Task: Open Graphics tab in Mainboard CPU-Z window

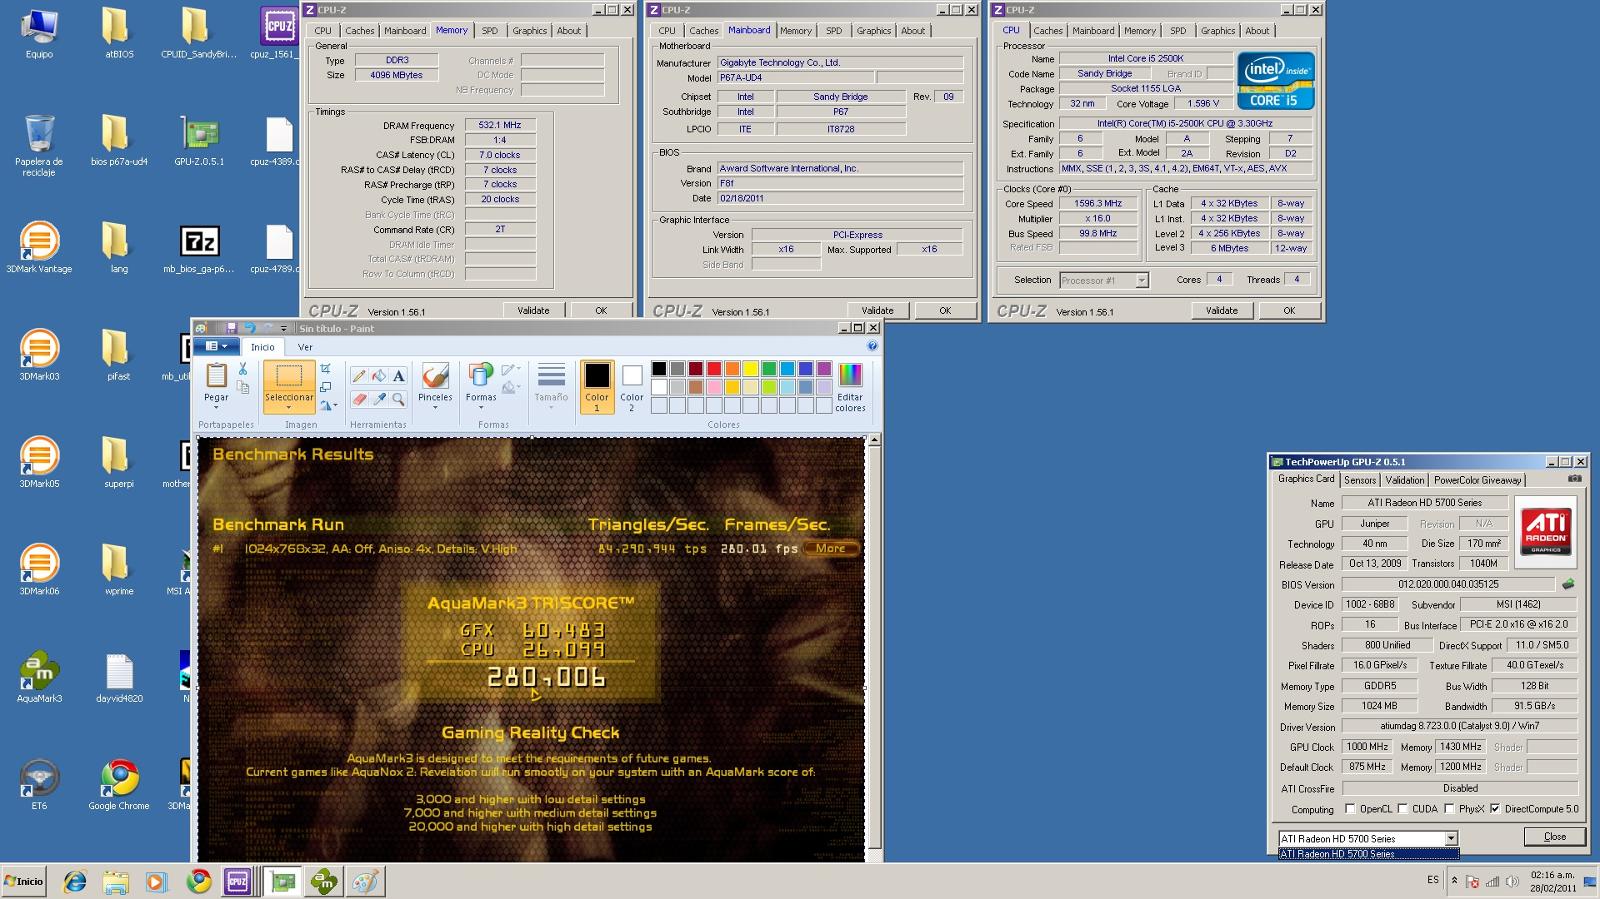Action: click(874, 31)
